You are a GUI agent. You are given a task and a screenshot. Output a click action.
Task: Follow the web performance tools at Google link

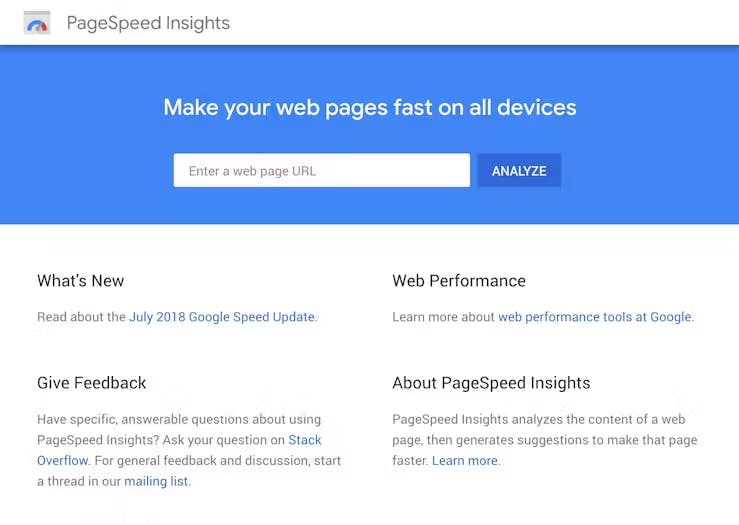(x=594, y=317)
